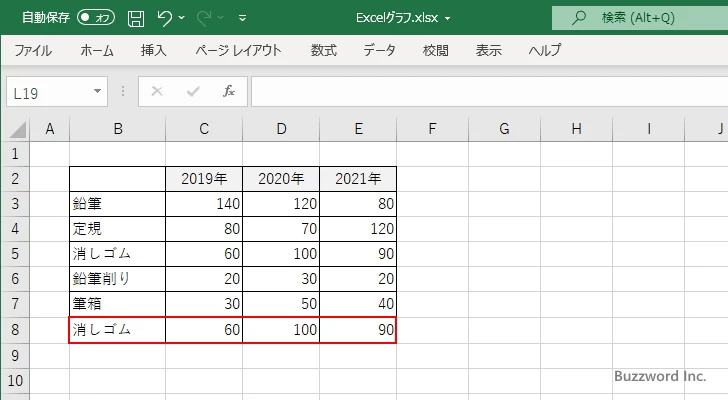This screenshot has height=400, width=728.
Task: Toggle the 自動保存 AutoSave switch
Action: (96, 18)
